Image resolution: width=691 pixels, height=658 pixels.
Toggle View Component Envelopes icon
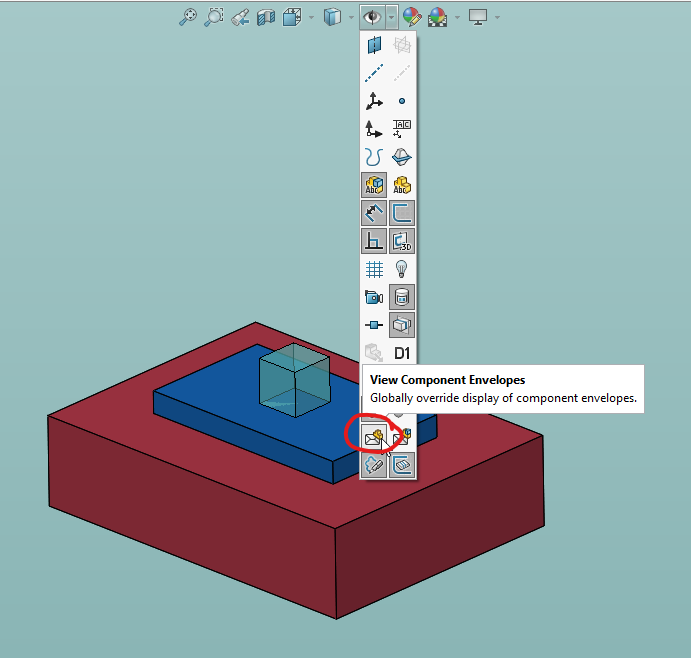374,436
